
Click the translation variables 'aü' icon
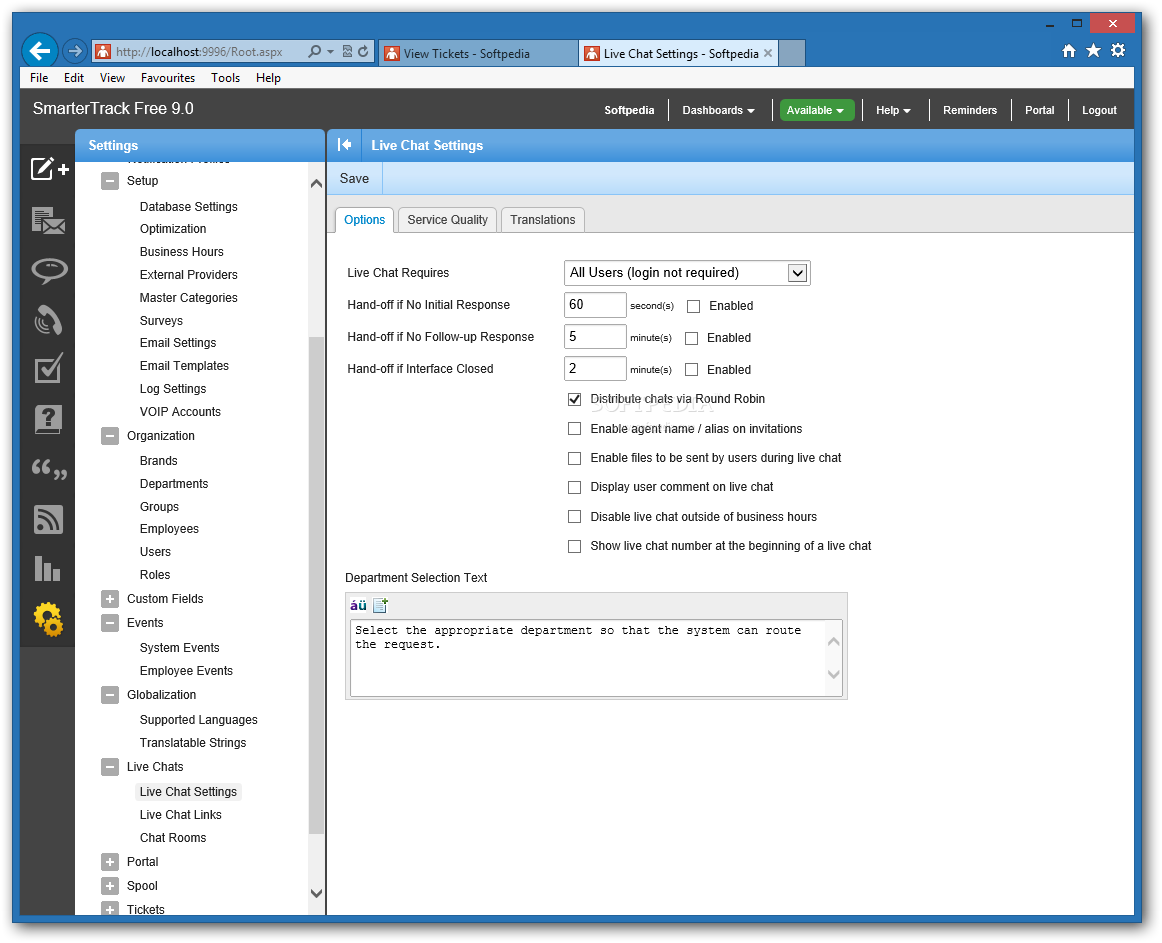click(x=358, y=606)
